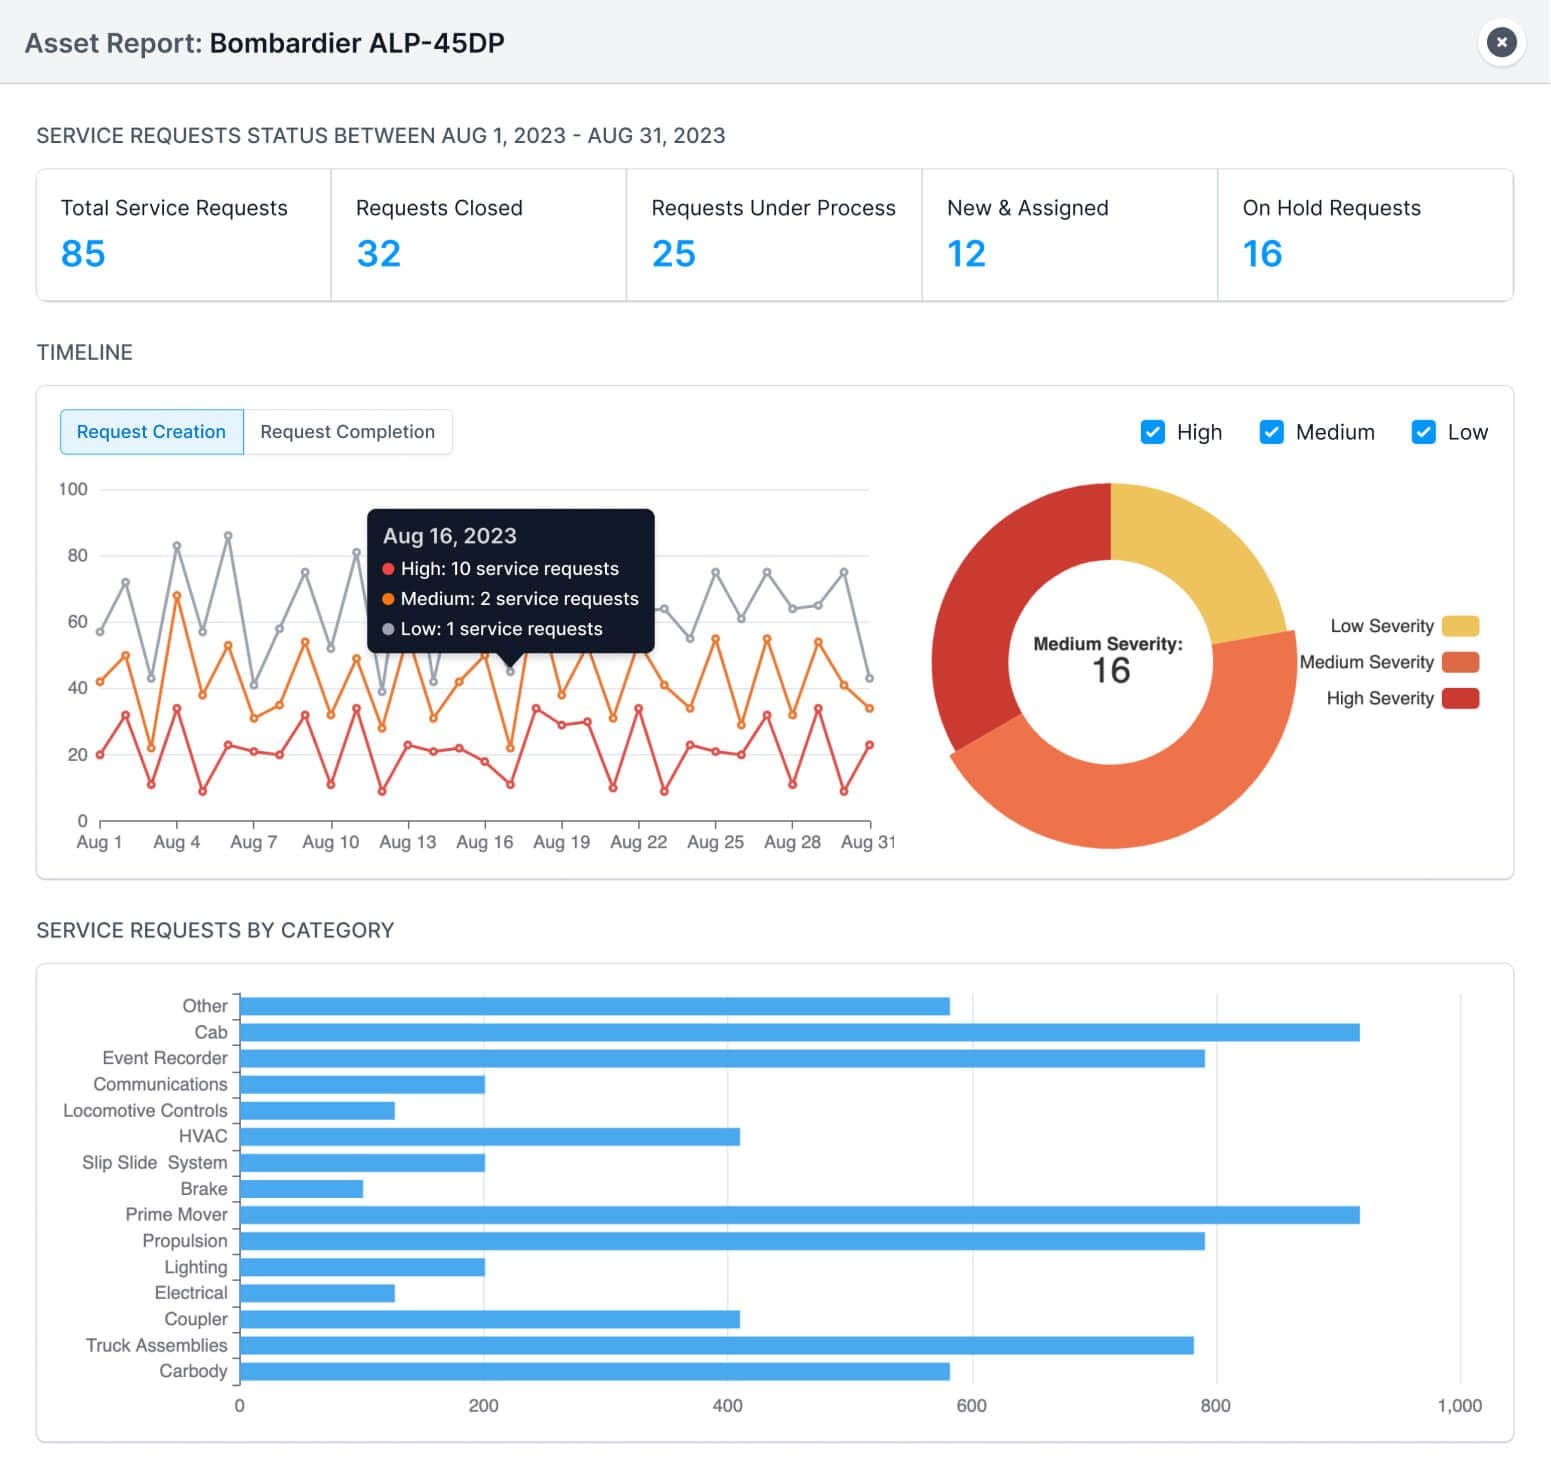
Task: Click the Truck Assemblies category bar
Action: [717, 1345]
